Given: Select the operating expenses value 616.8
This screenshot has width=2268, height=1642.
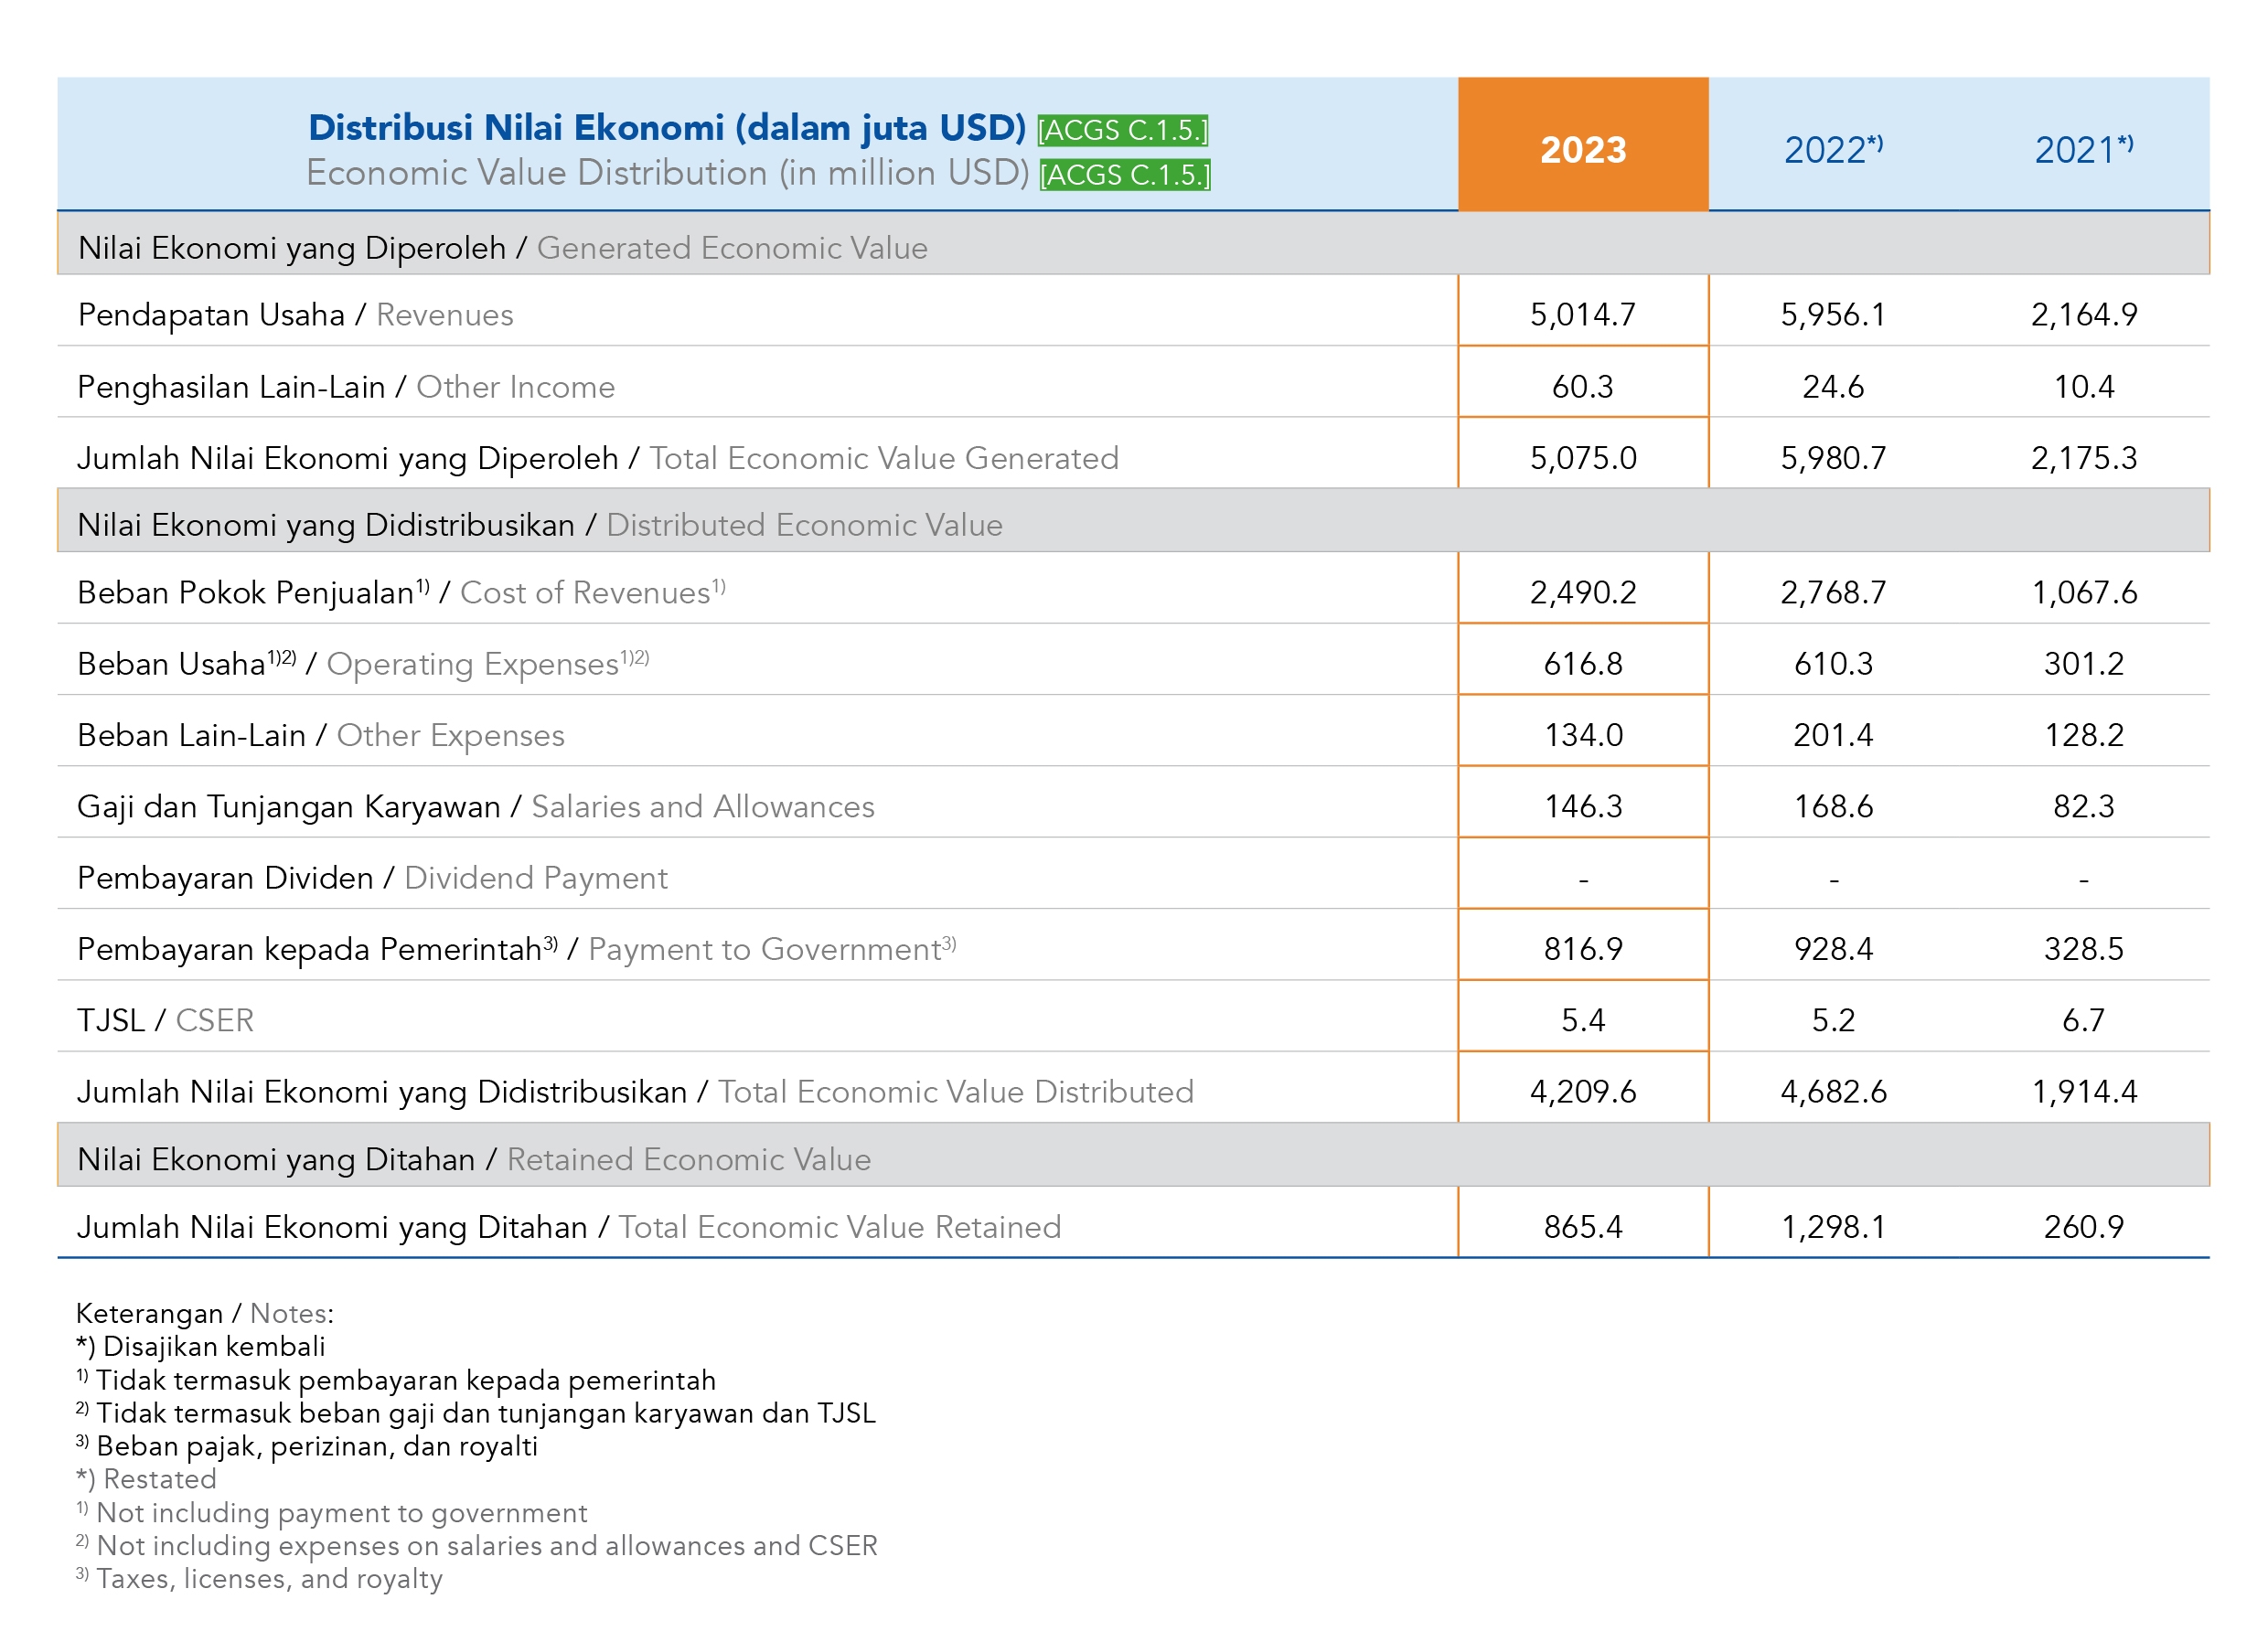Looking at the screenshot, I should 1583,664.
